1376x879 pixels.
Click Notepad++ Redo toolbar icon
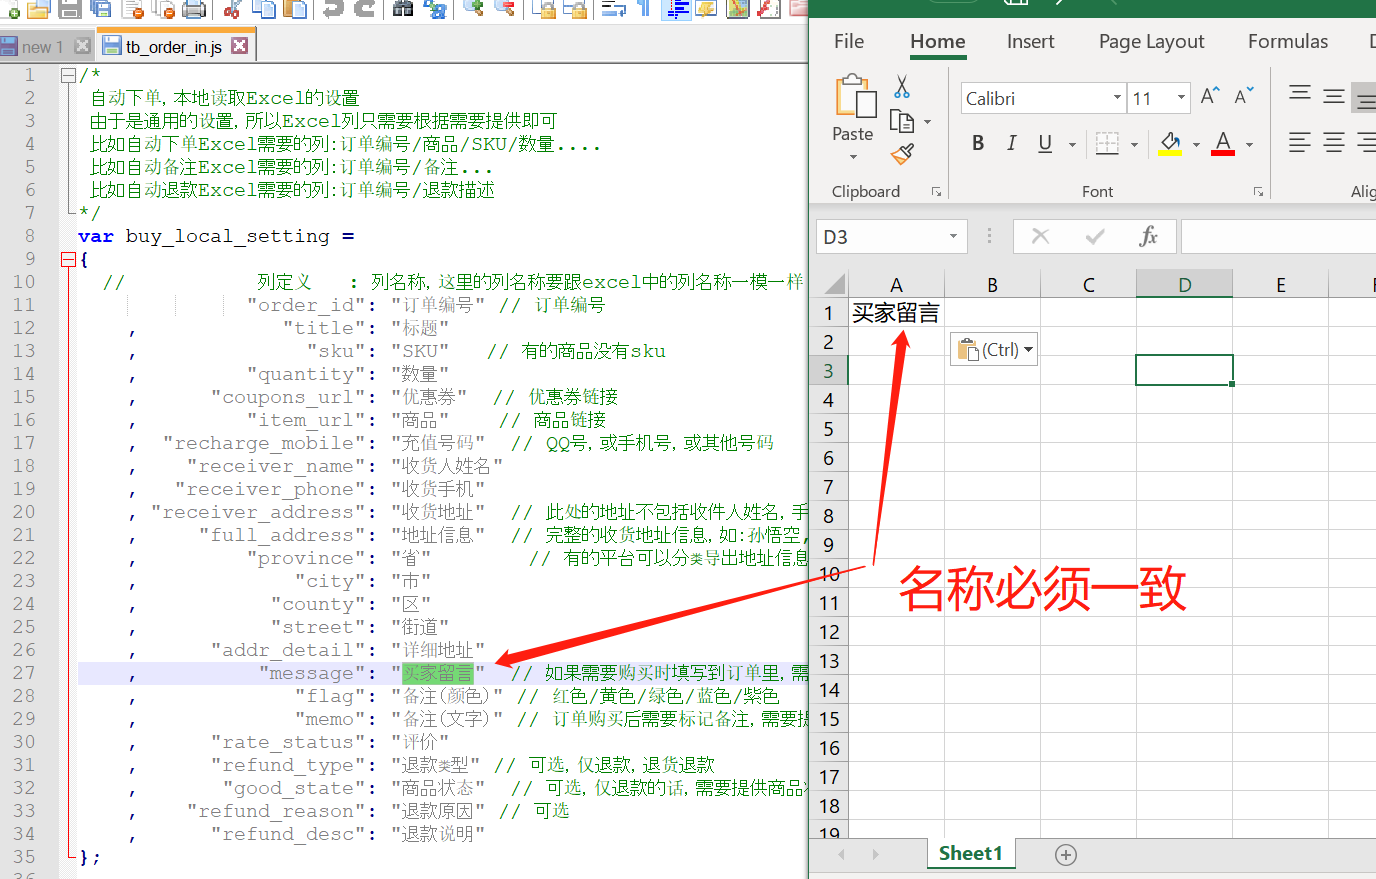[365, 9]
